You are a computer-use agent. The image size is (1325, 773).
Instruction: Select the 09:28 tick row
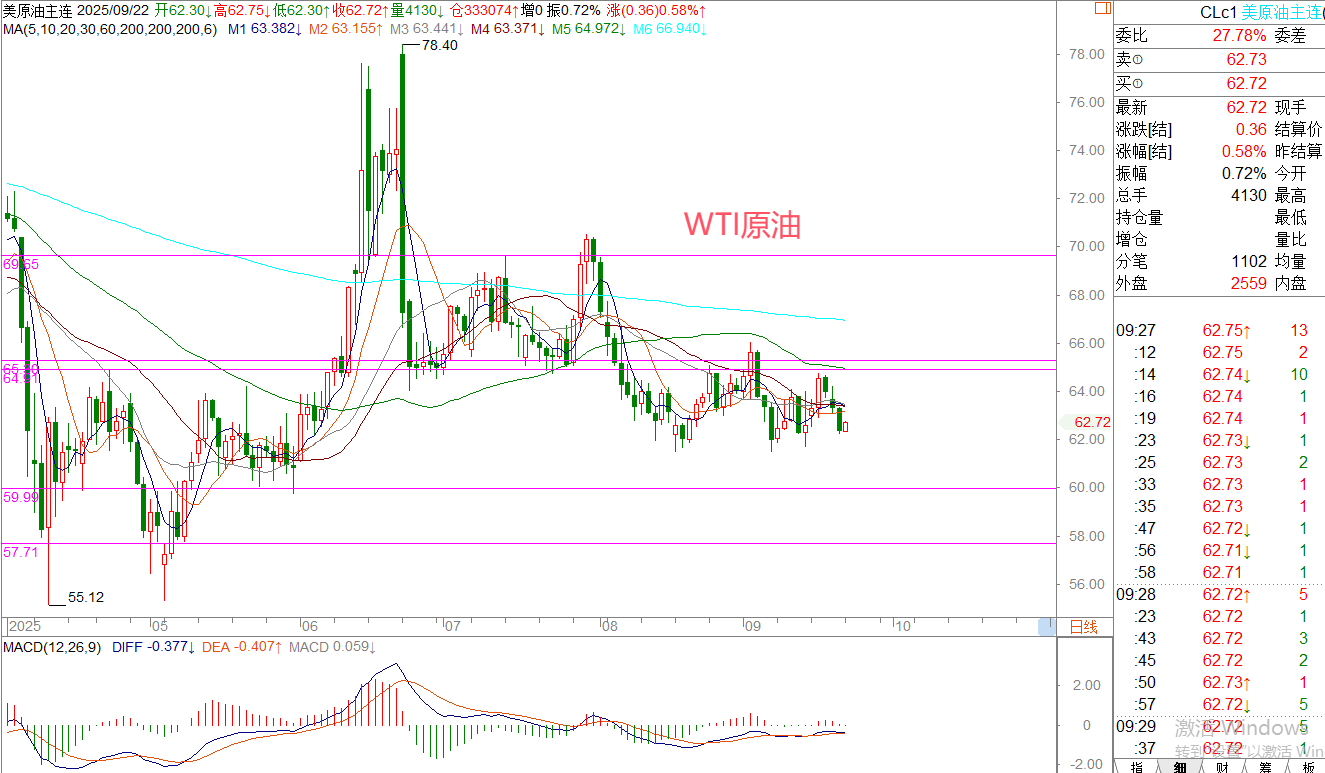(x=1214, y=594)
